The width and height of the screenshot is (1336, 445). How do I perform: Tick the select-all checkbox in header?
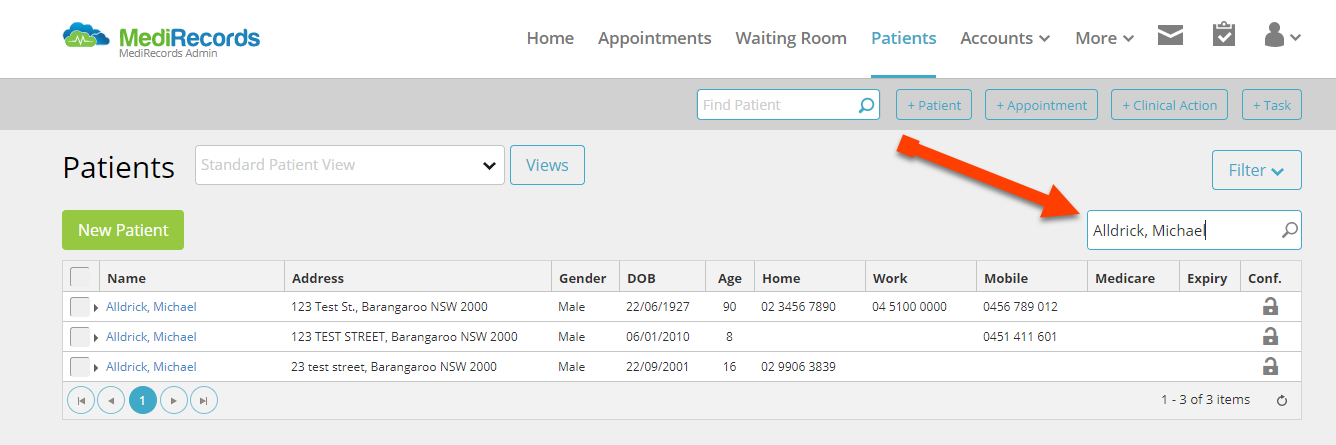coord(80,276)
